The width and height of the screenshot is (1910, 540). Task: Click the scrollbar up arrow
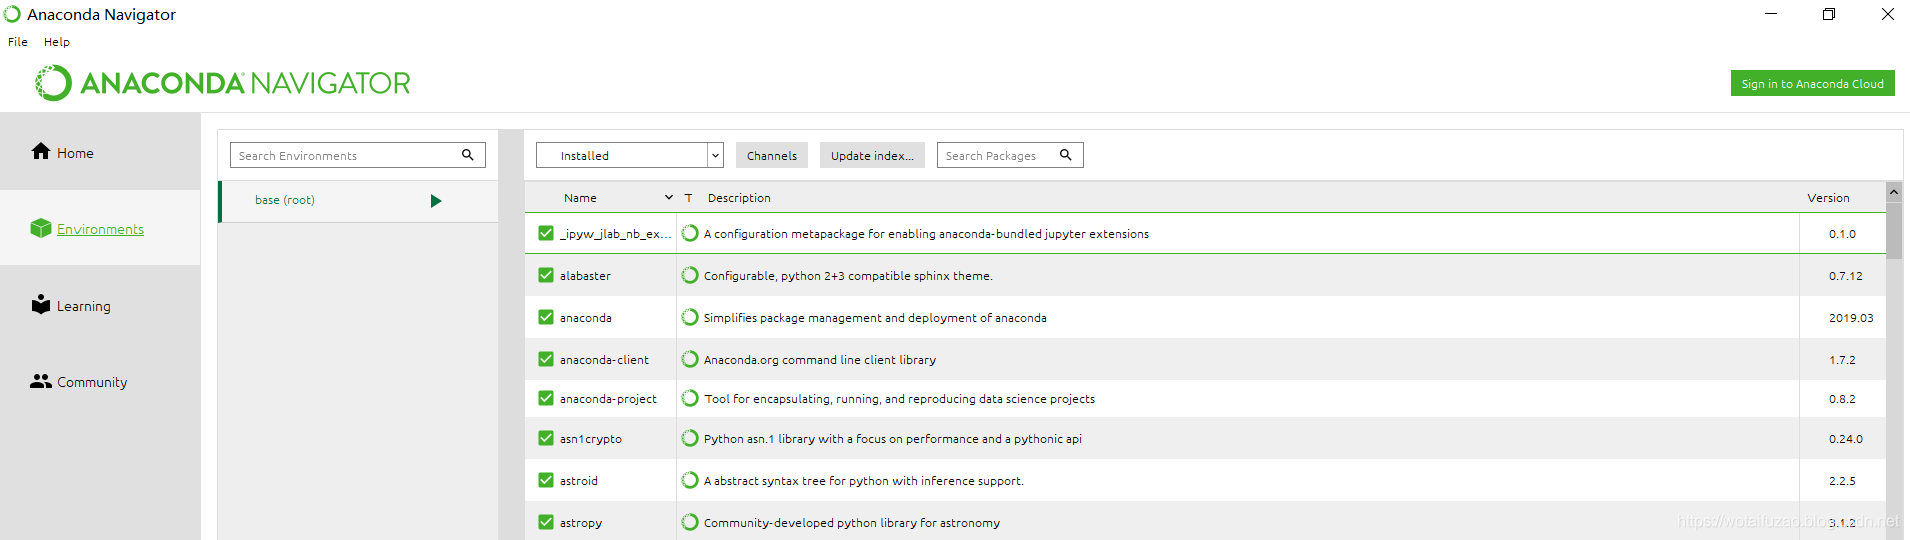[1894, 192]
